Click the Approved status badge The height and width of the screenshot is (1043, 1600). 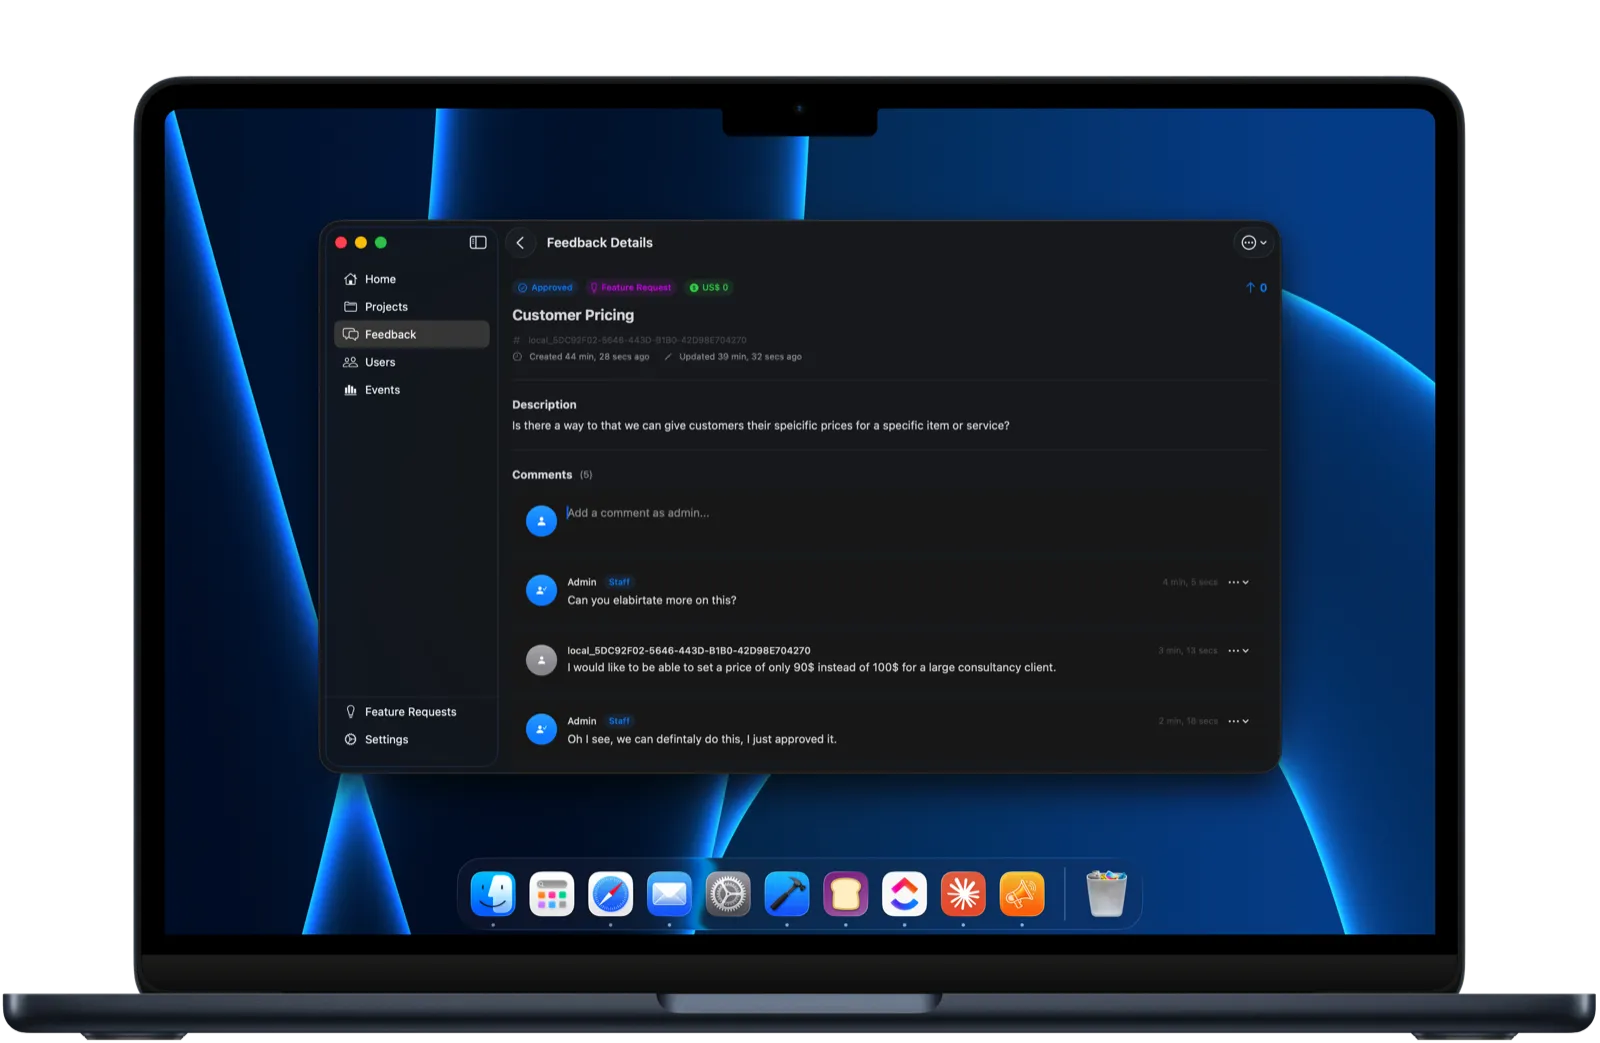(x=545, y=287)
